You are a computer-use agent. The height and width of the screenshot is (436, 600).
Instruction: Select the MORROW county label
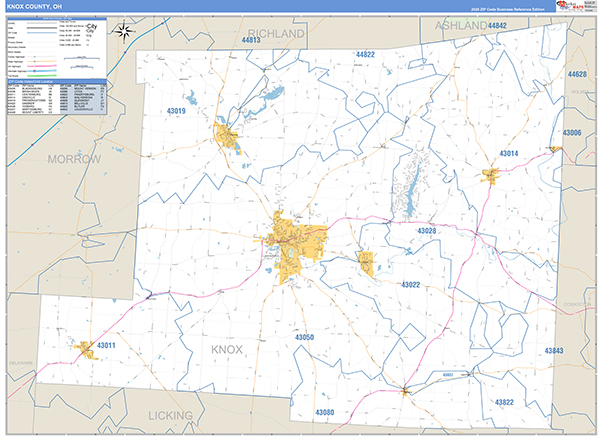[74, 159]
